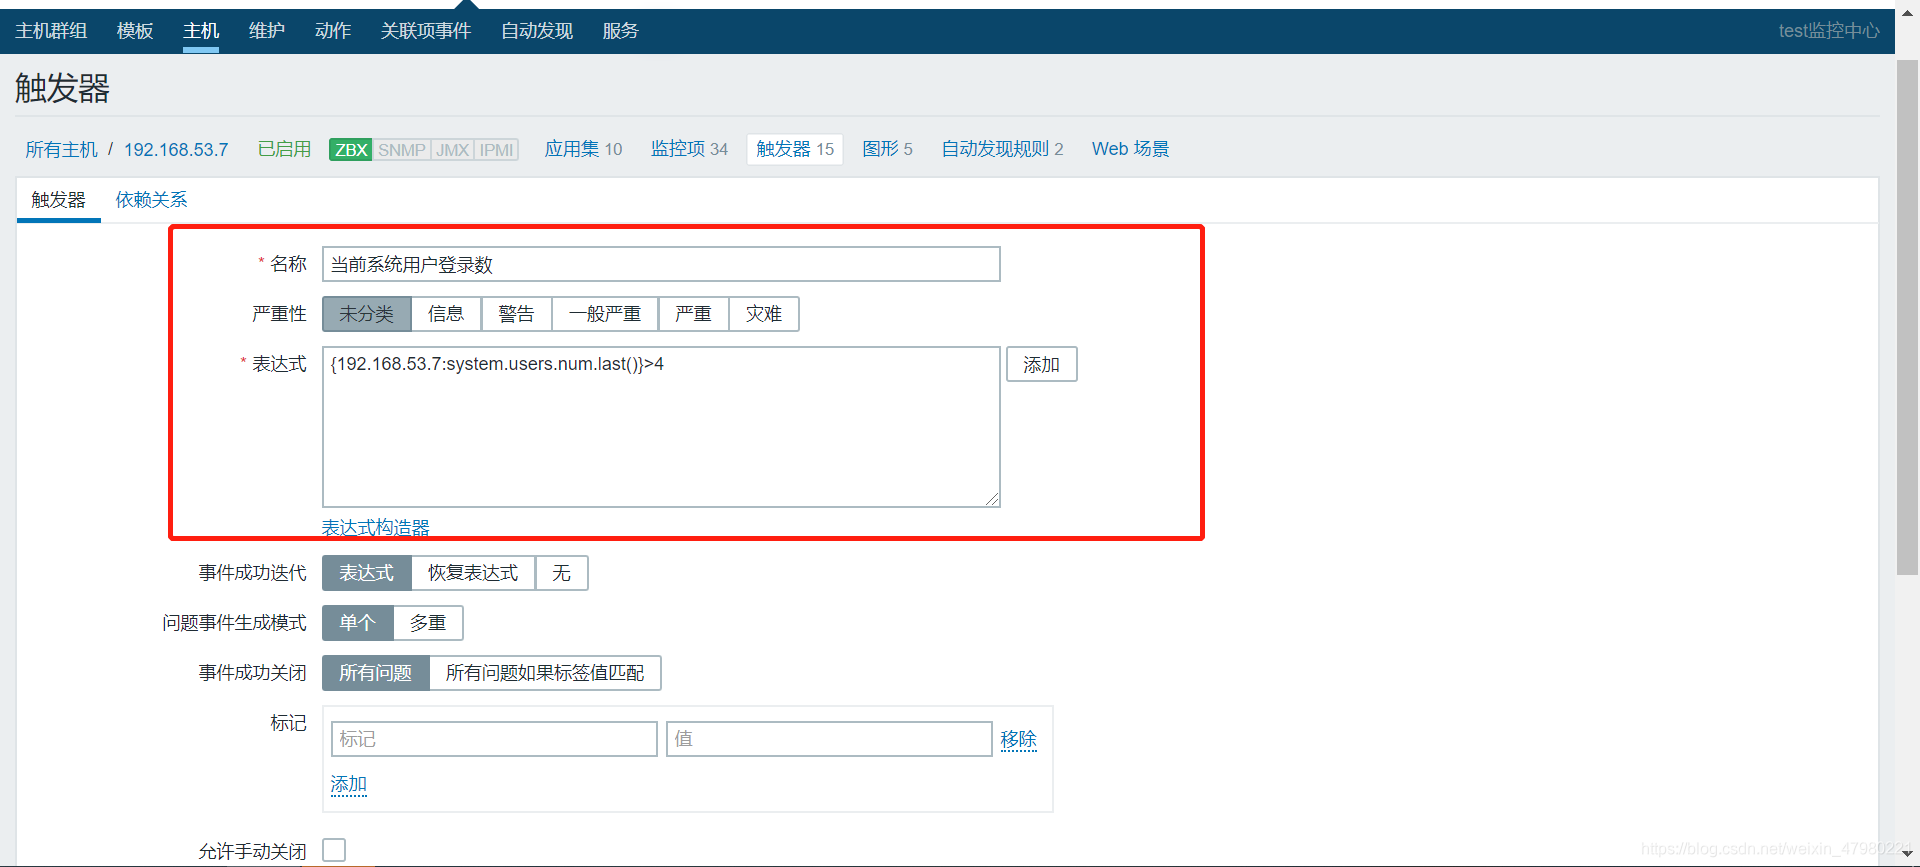
Task: Open 自动发现规则 2 link
Action: (1003, 149)
